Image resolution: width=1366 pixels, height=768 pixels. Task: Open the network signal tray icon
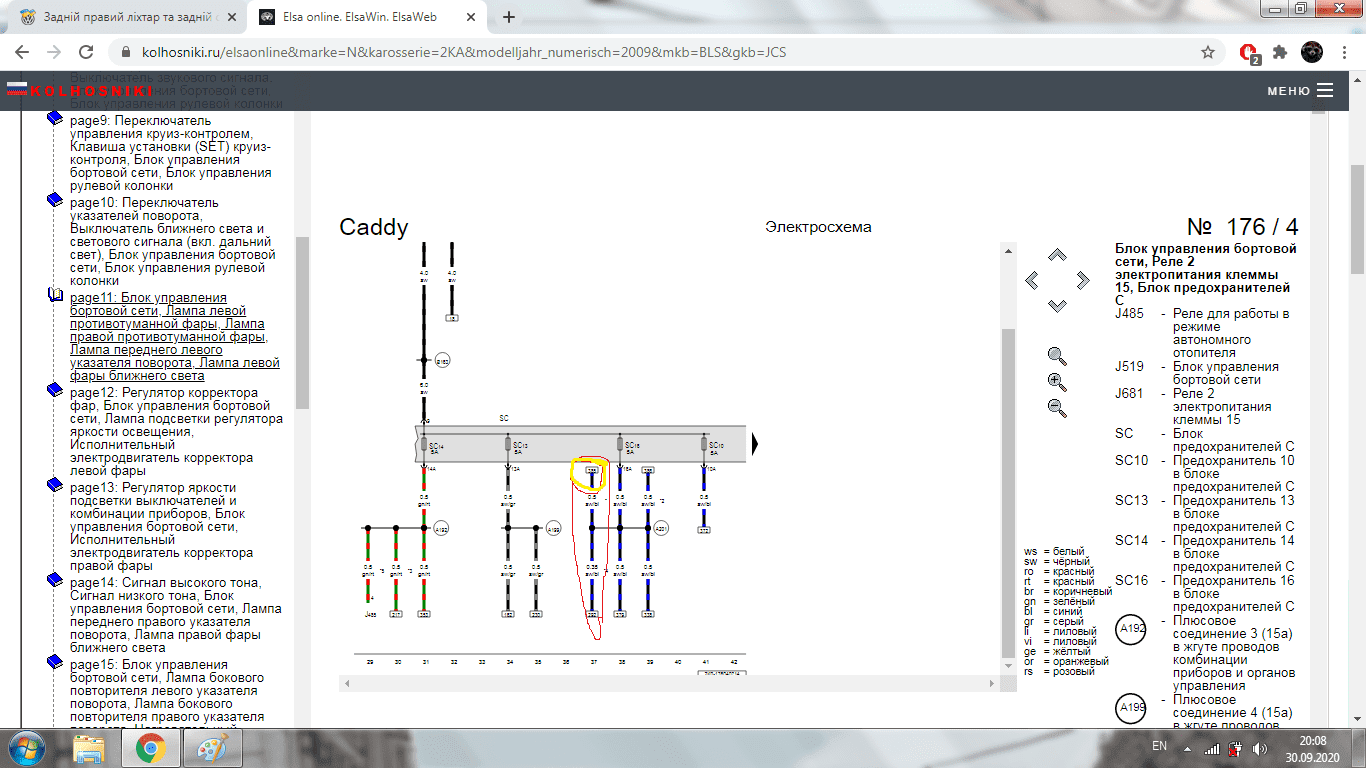click(1212, 747)
